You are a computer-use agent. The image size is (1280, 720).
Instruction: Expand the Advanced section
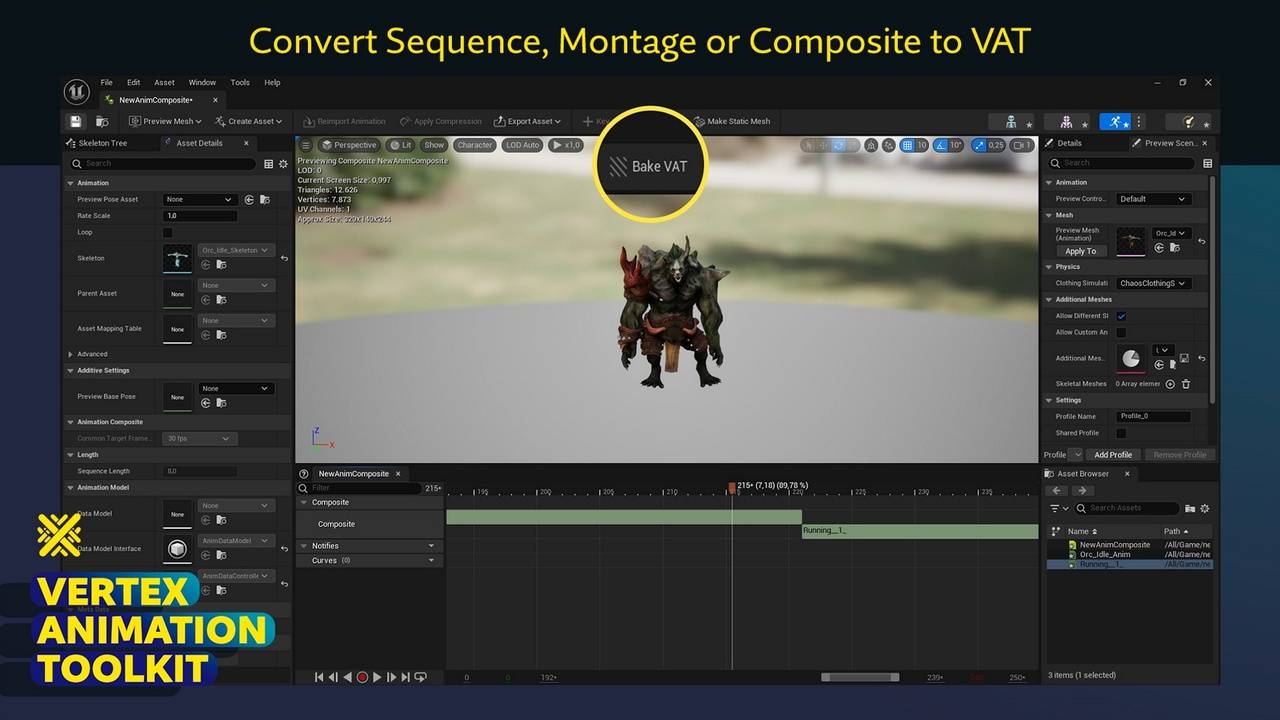click(71, 354)
